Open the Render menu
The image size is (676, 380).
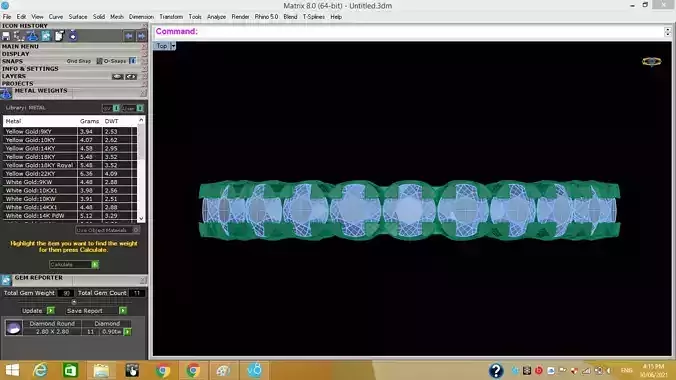click(x=240, y=17)
